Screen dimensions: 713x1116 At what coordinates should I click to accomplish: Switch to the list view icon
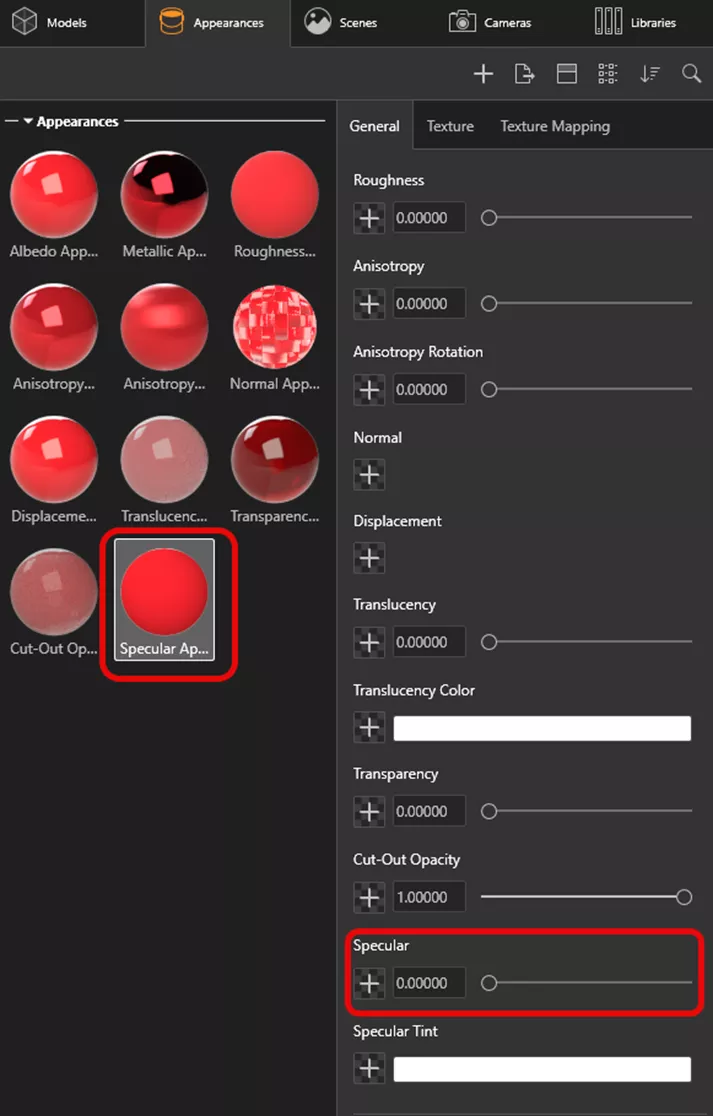coord(608,74)
